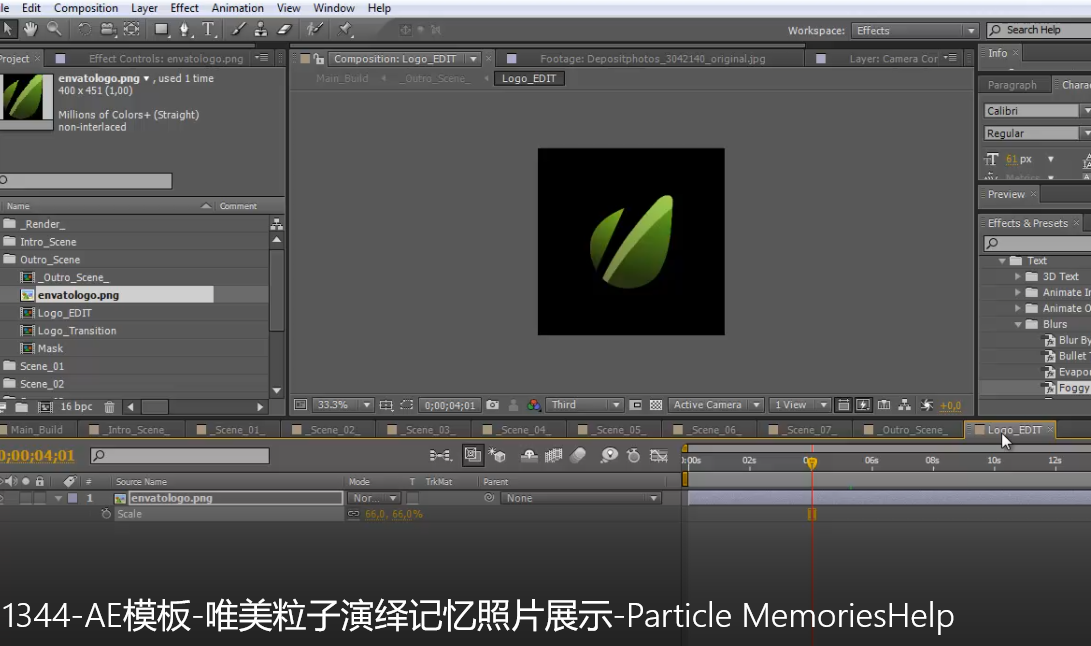Viewport: 1091px width, 646px height.
Task: Select the Puppet Pin tool
Action: pyautogui.click(x=344, y=29)
